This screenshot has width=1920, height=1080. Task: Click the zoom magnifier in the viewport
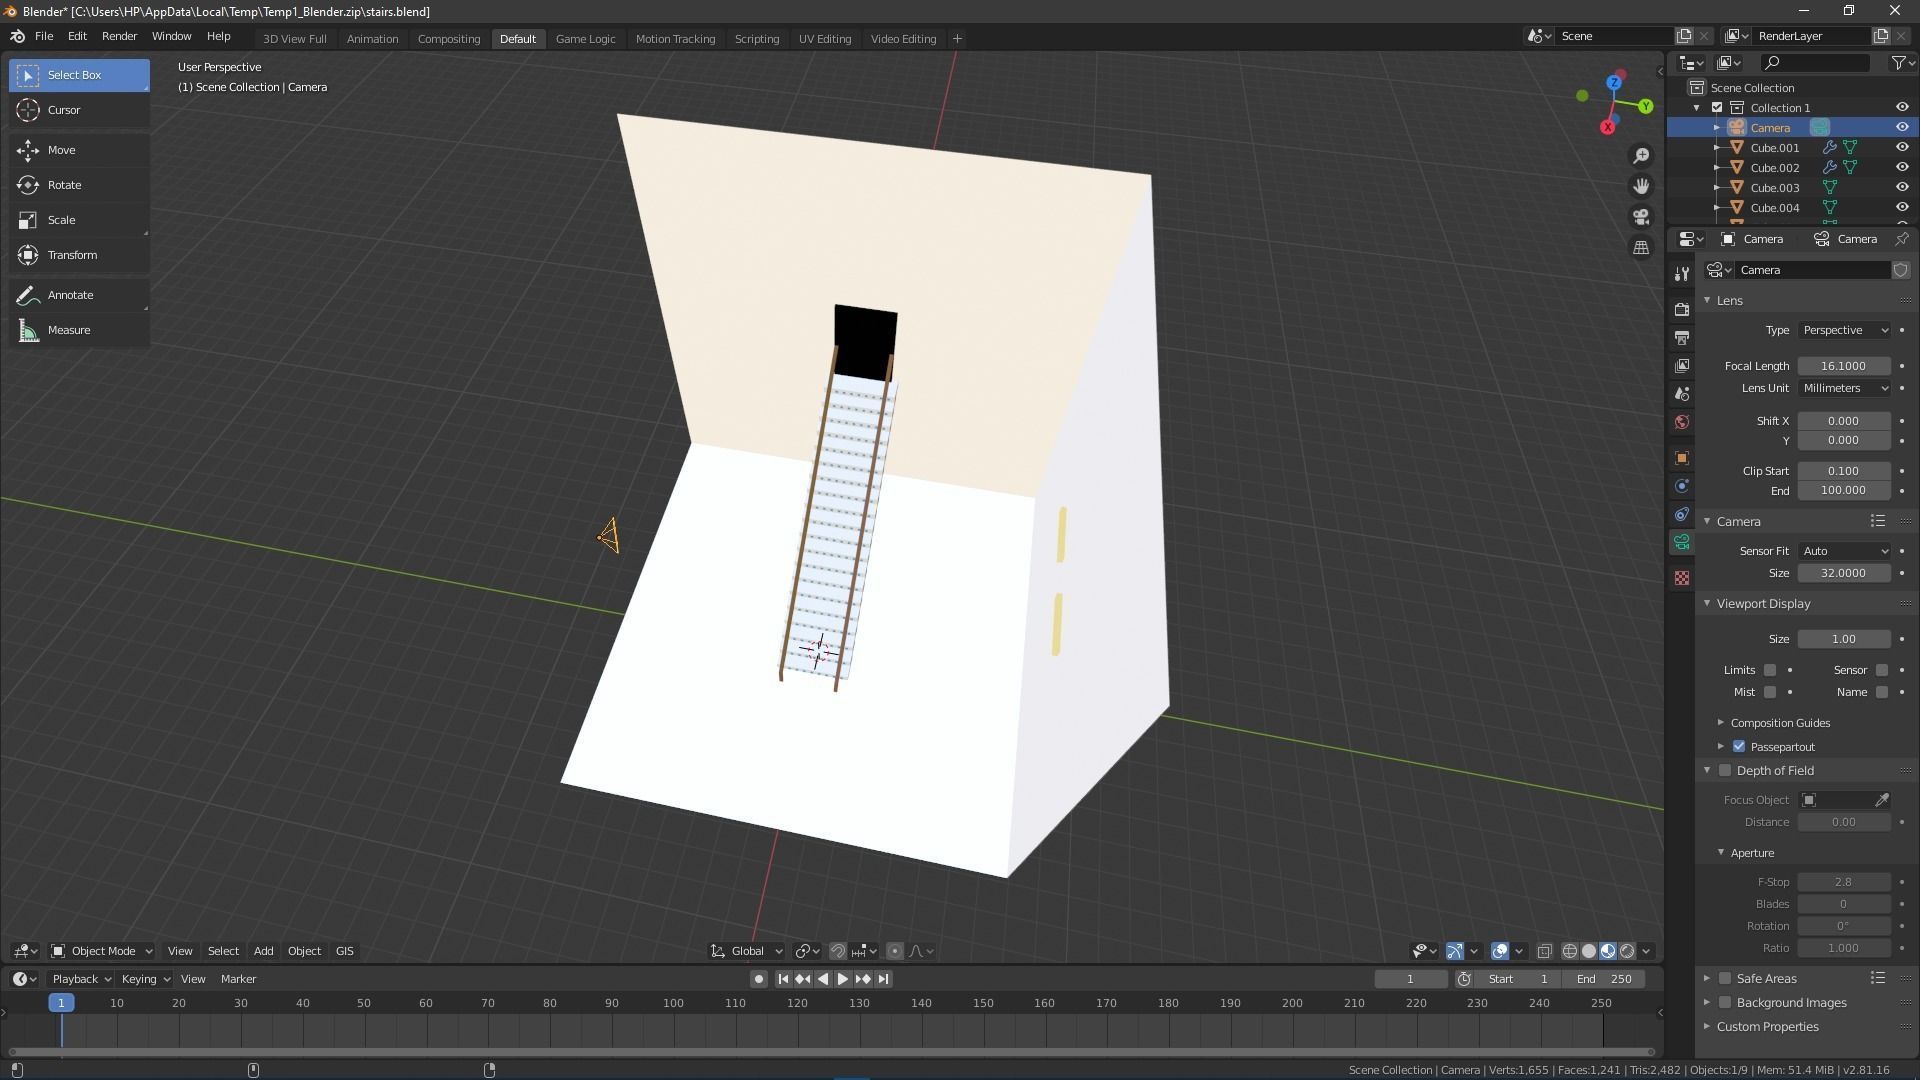[x=1641, y=156]
